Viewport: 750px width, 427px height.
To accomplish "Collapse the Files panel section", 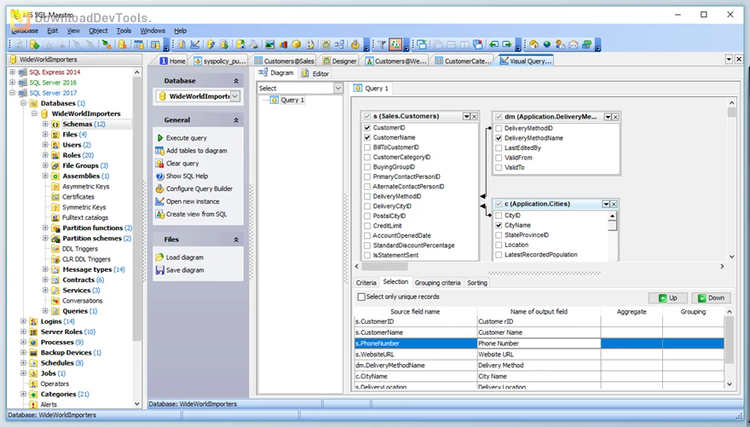I will pos(236,240).
